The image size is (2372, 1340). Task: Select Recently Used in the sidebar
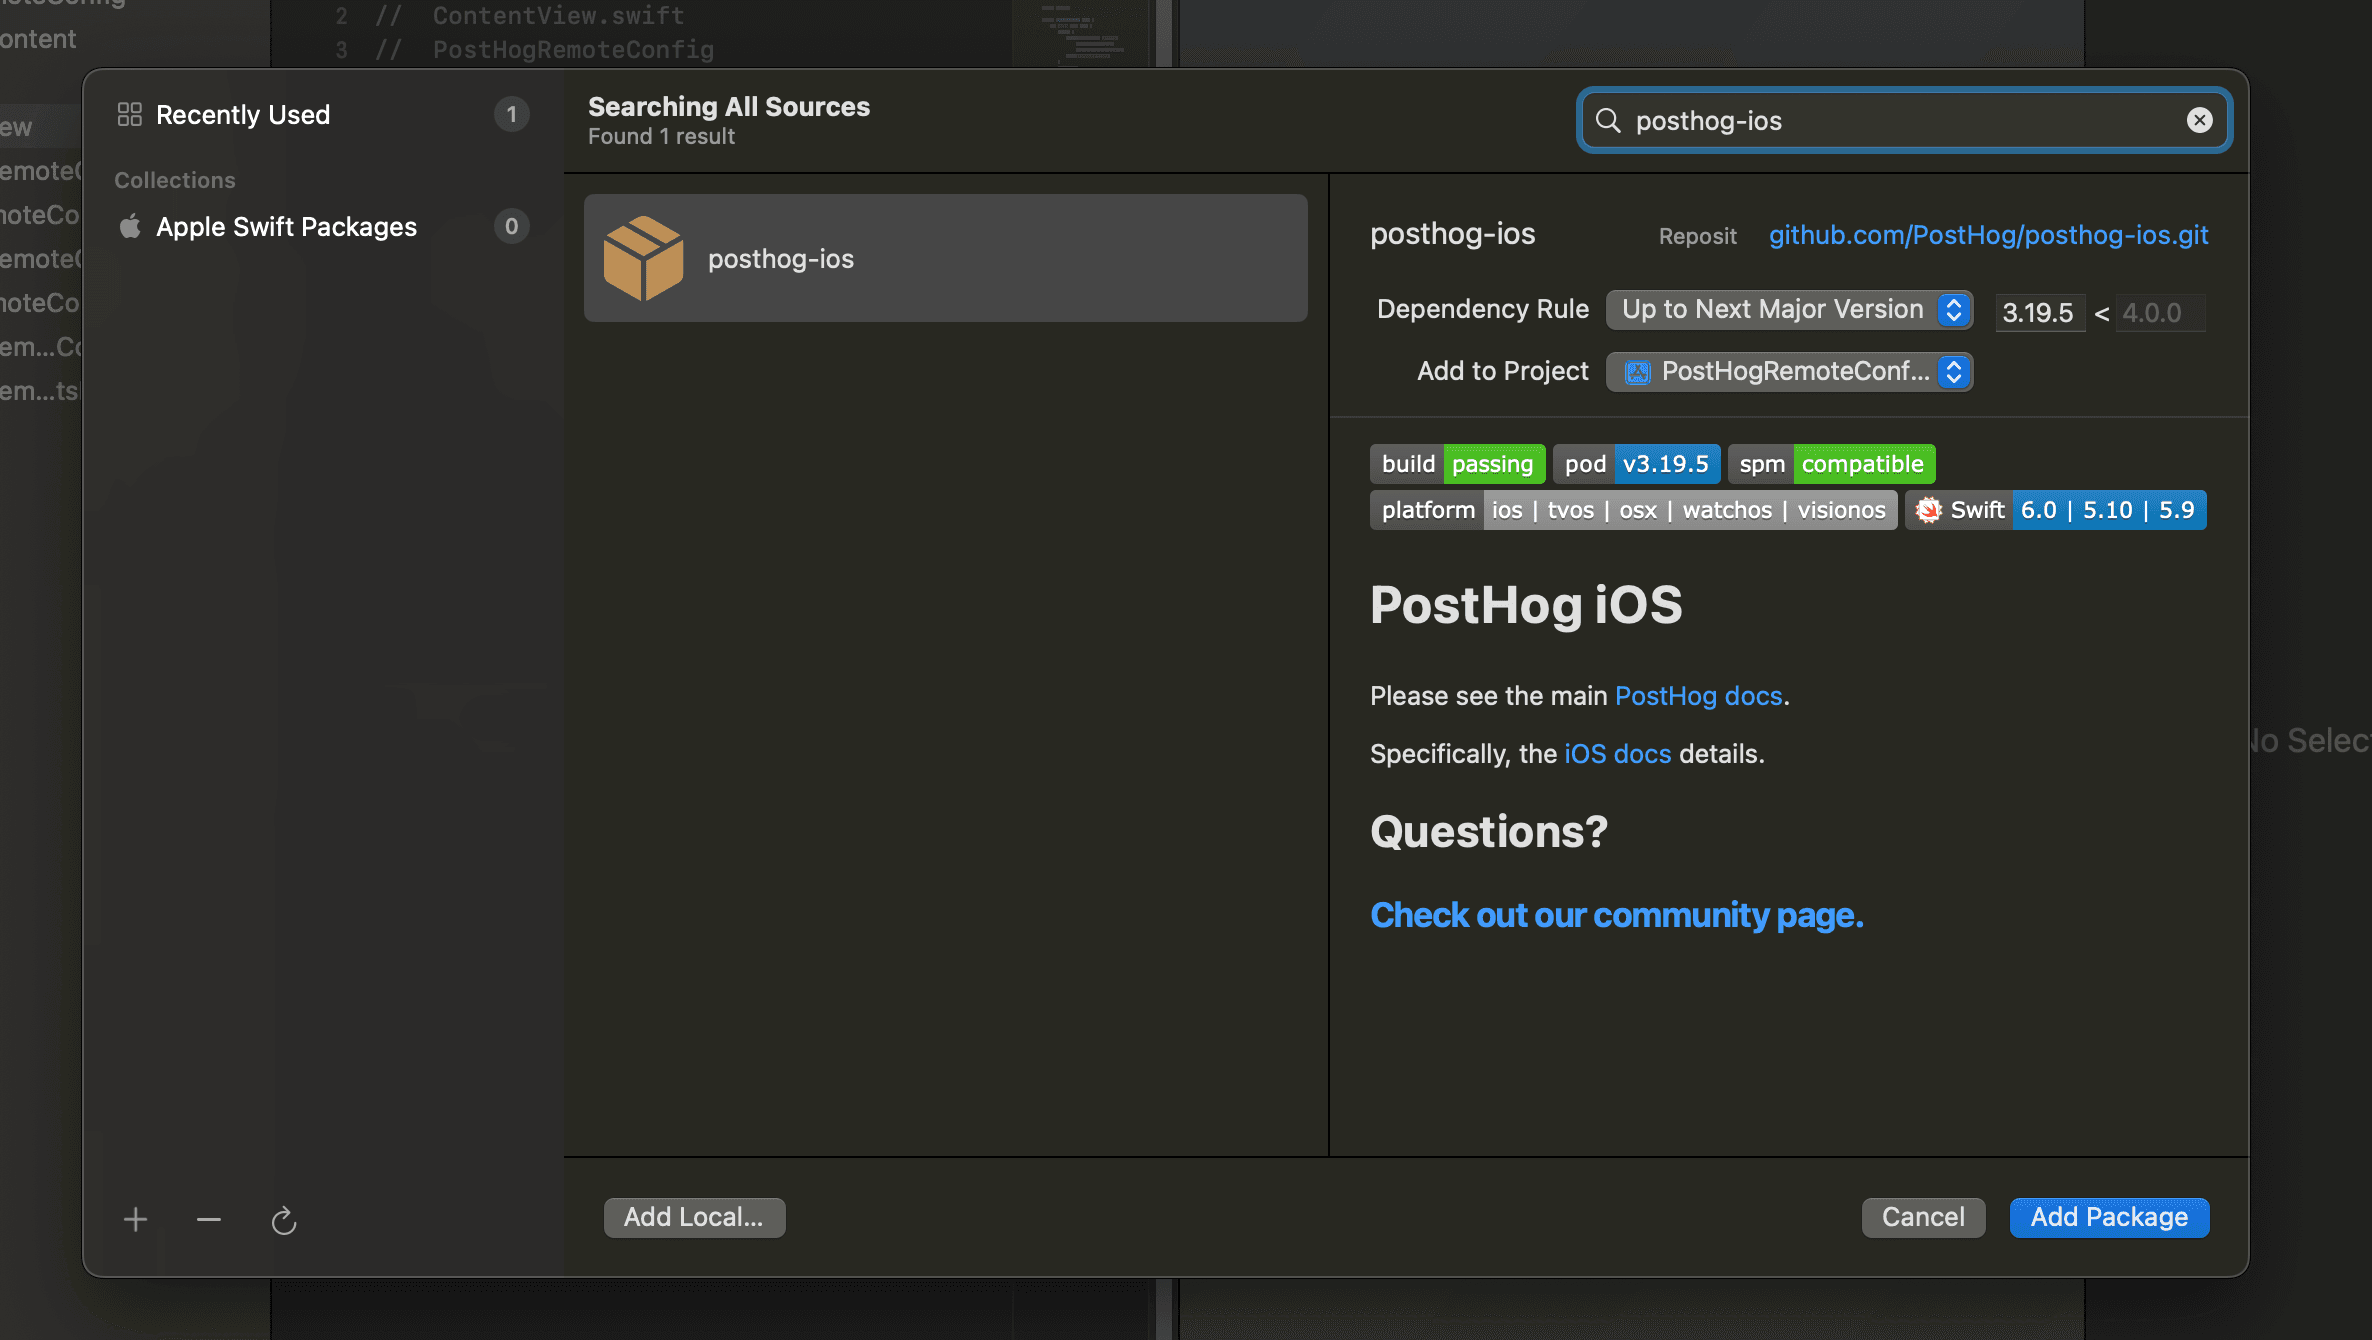(322, 115)
